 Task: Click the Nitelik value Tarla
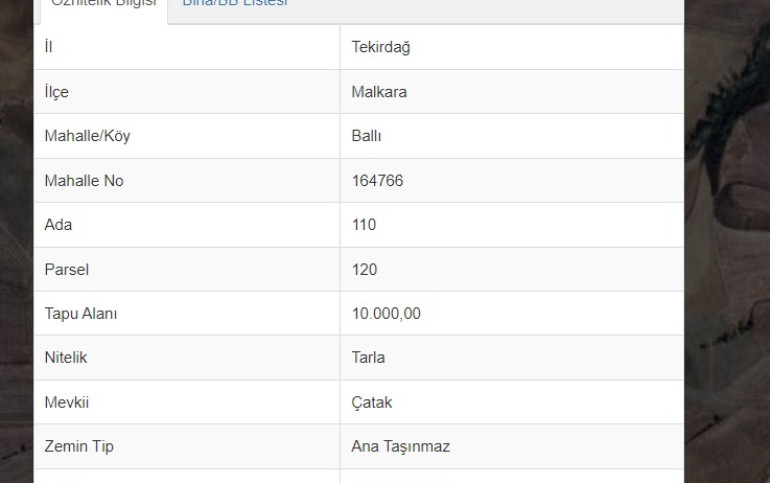click(x=368, y=358)
